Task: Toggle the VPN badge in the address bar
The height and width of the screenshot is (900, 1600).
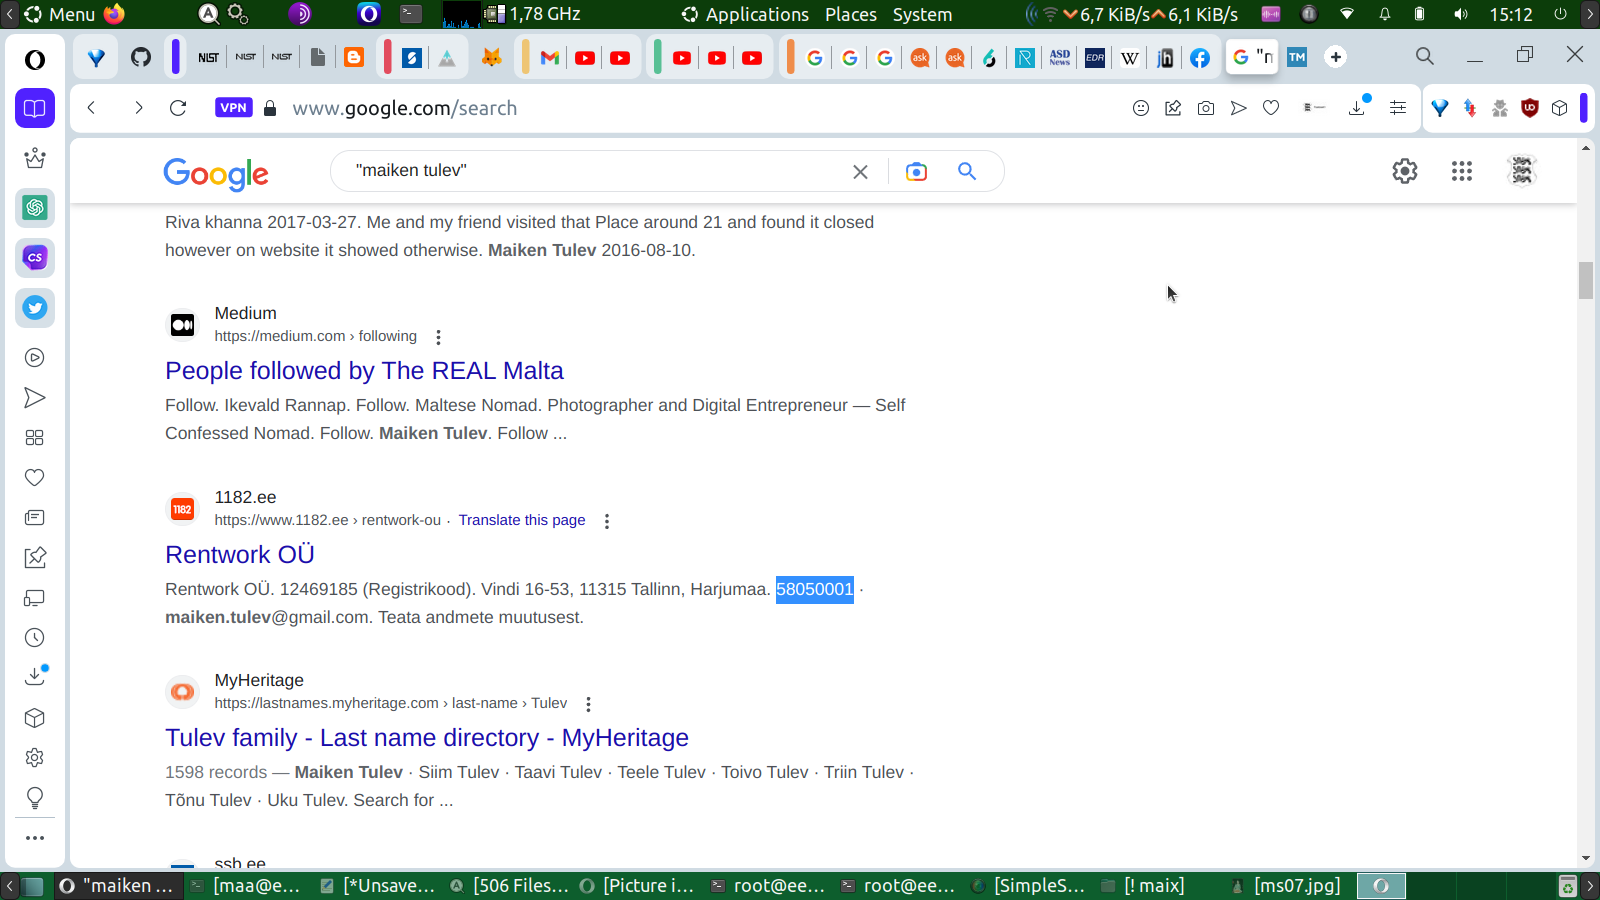Action: coord(233,108)
